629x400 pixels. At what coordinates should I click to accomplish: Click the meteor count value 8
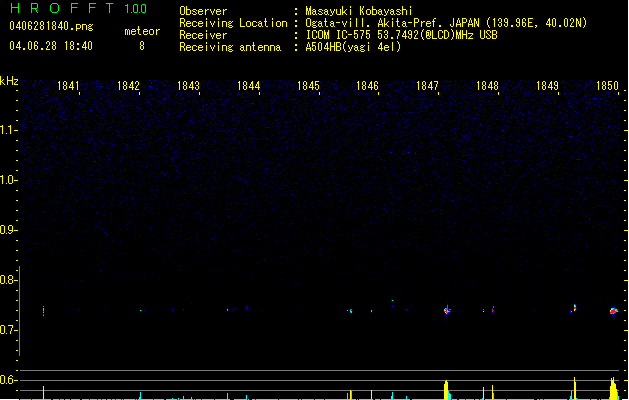142,46
